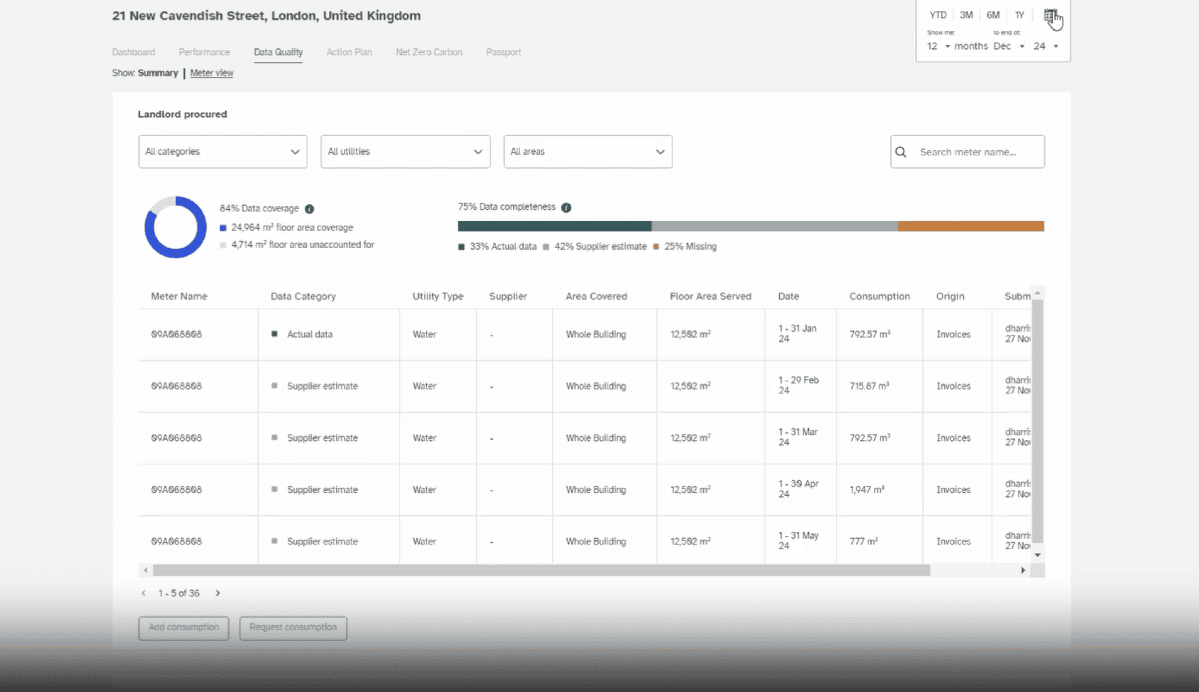Open the All utilities dropdown
1199x692 pixels.
405,151
